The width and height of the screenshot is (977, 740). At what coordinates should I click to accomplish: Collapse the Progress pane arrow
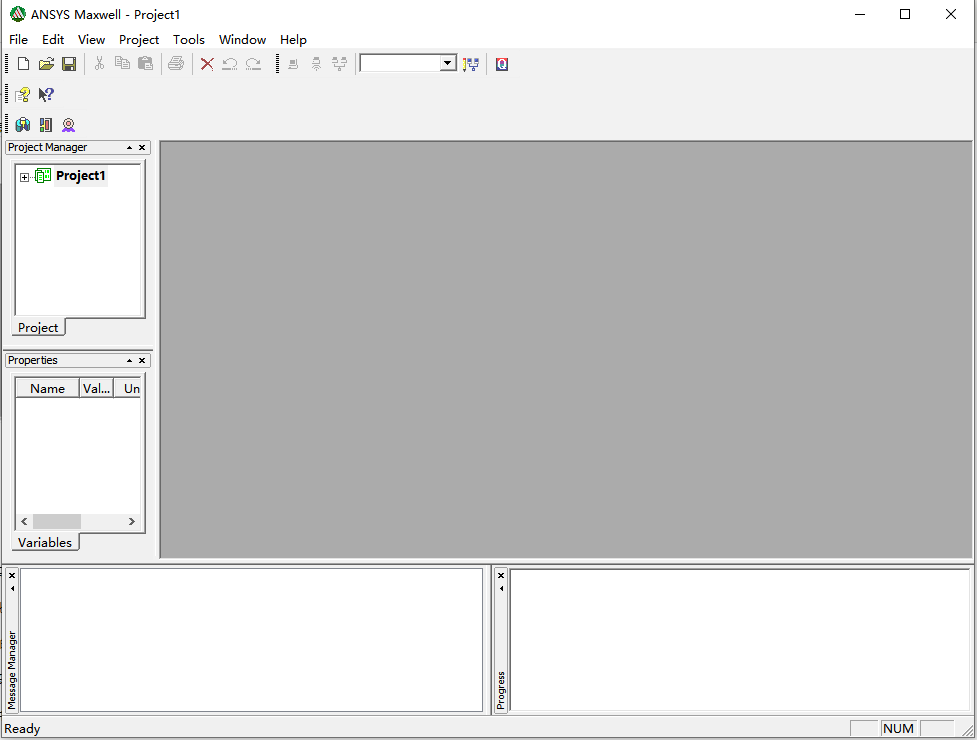pyautogui.click(x=501, y=589)
